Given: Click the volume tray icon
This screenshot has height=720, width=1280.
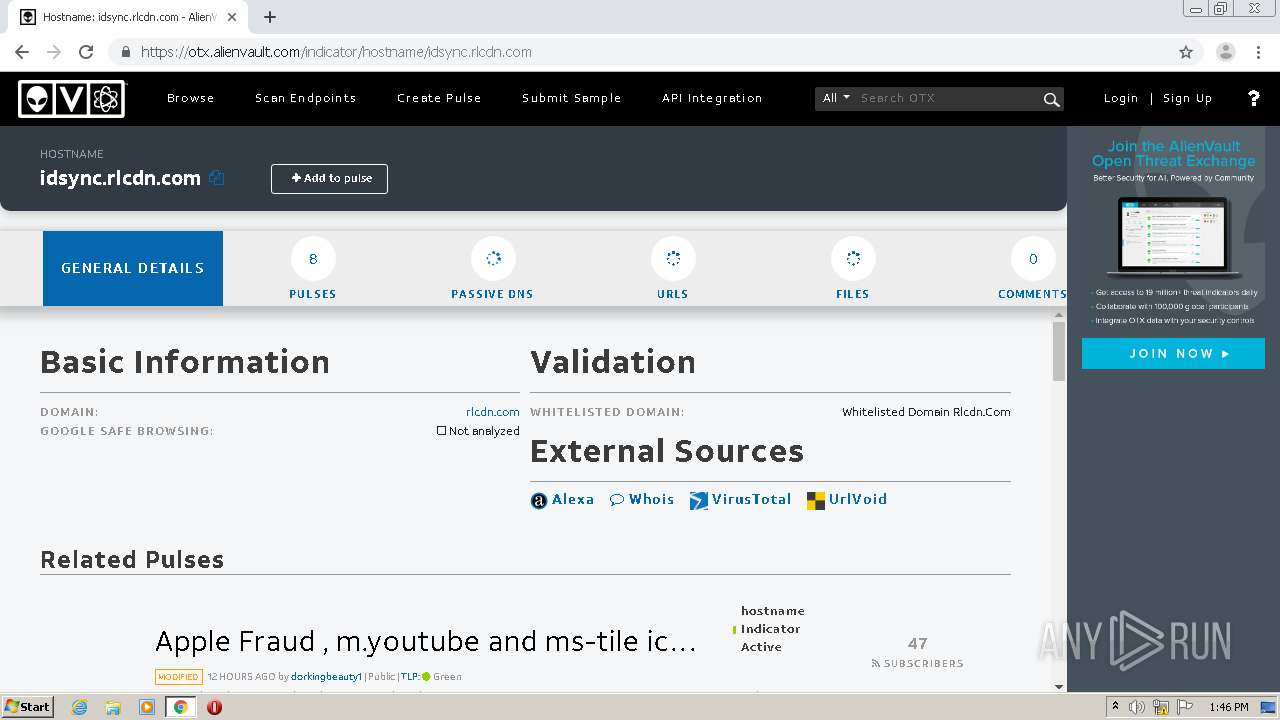Looking at the screenshot, I should pos(1137,707).
